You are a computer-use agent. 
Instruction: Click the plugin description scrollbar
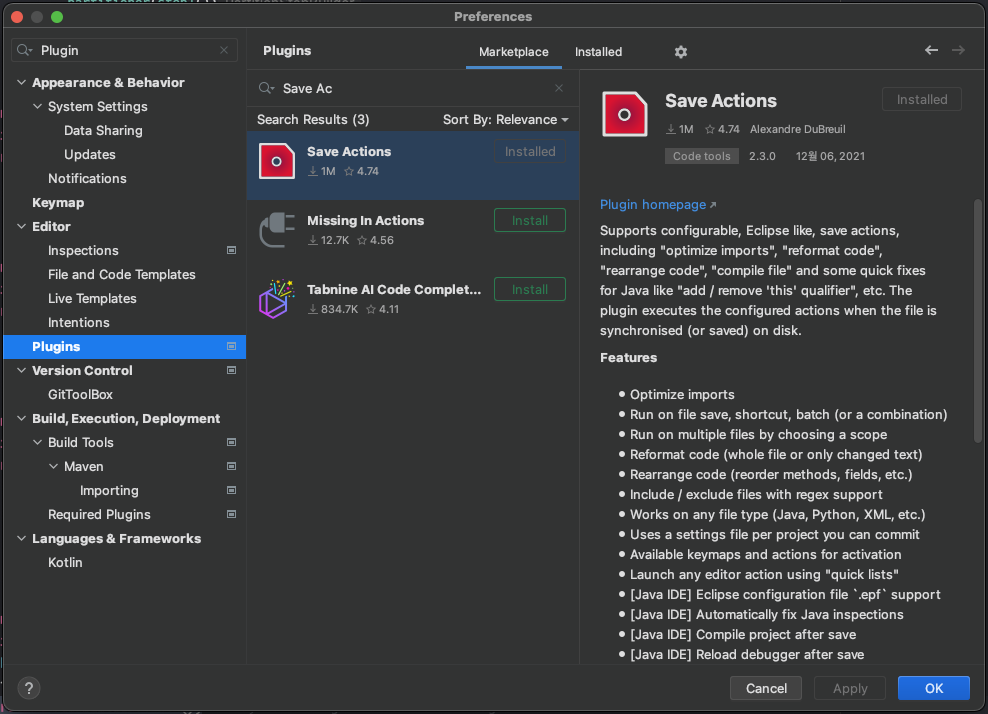click(x=977, y=321)
